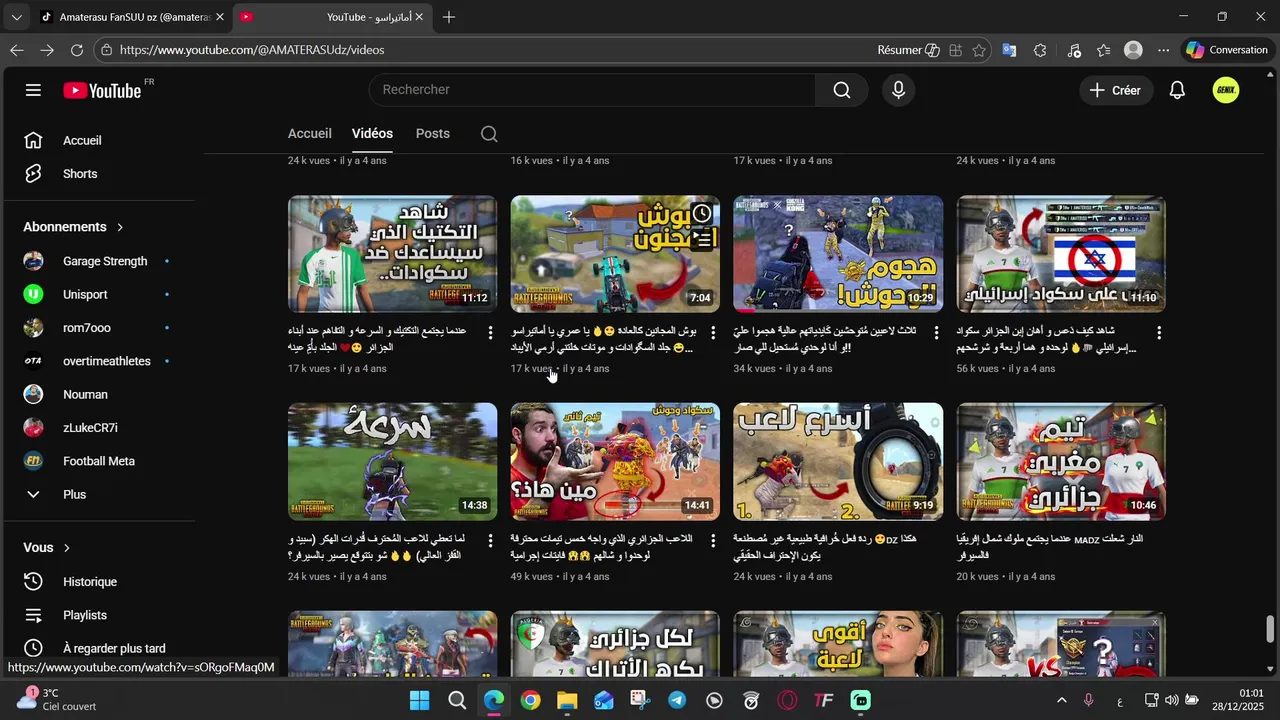The width and height of the screenshot is (1280, 720).
Task: Click the browser address bar URL
Action: (x=252, y=50)
